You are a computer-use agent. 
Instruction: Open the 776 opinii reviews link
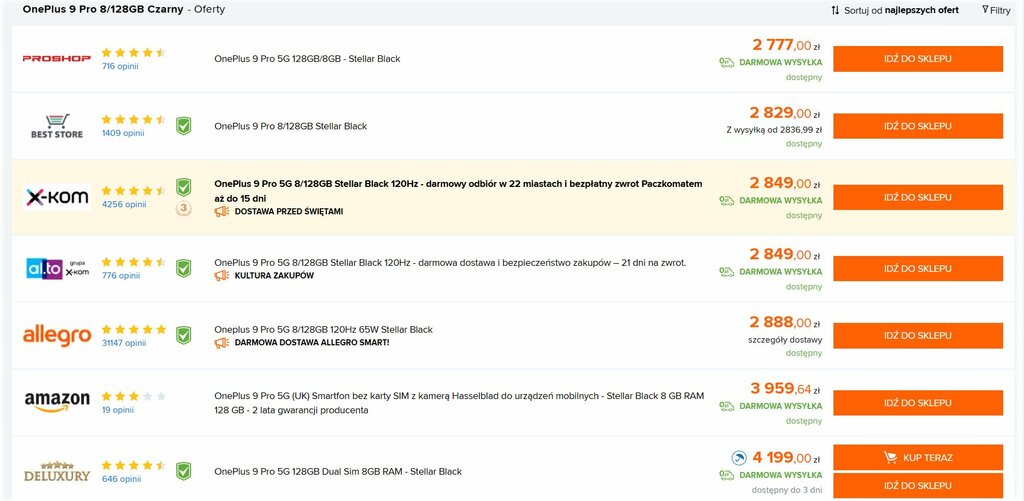[121, 276]
